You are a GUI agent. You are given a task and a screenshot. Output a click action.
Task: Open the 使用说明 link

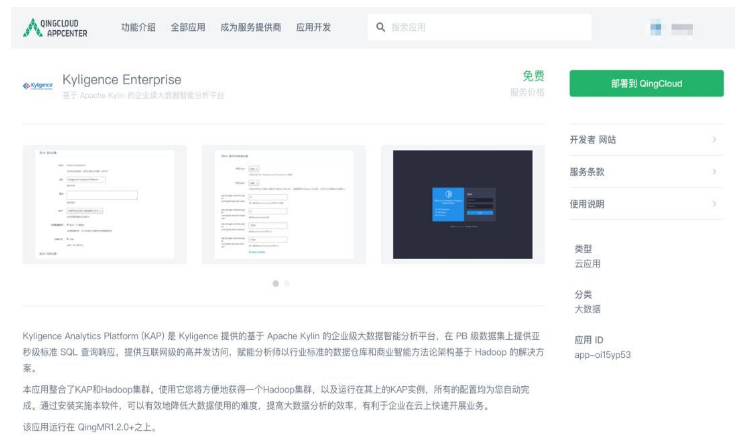click(x=647, y=204)
